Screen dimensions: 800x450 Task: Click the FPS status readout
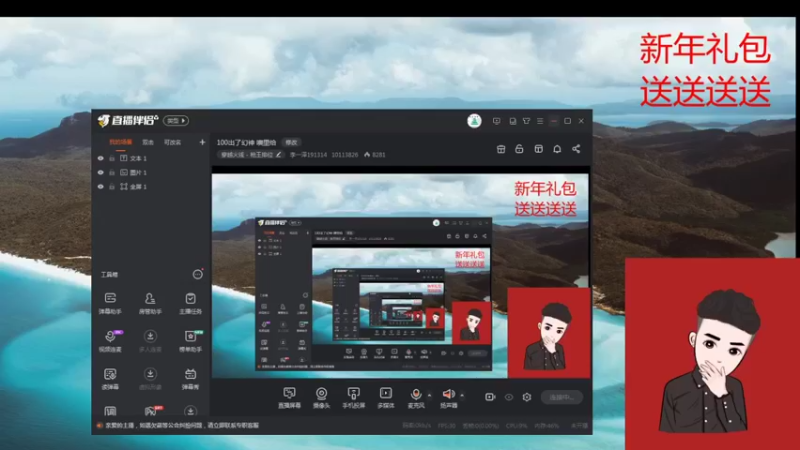tap(446, 426)
